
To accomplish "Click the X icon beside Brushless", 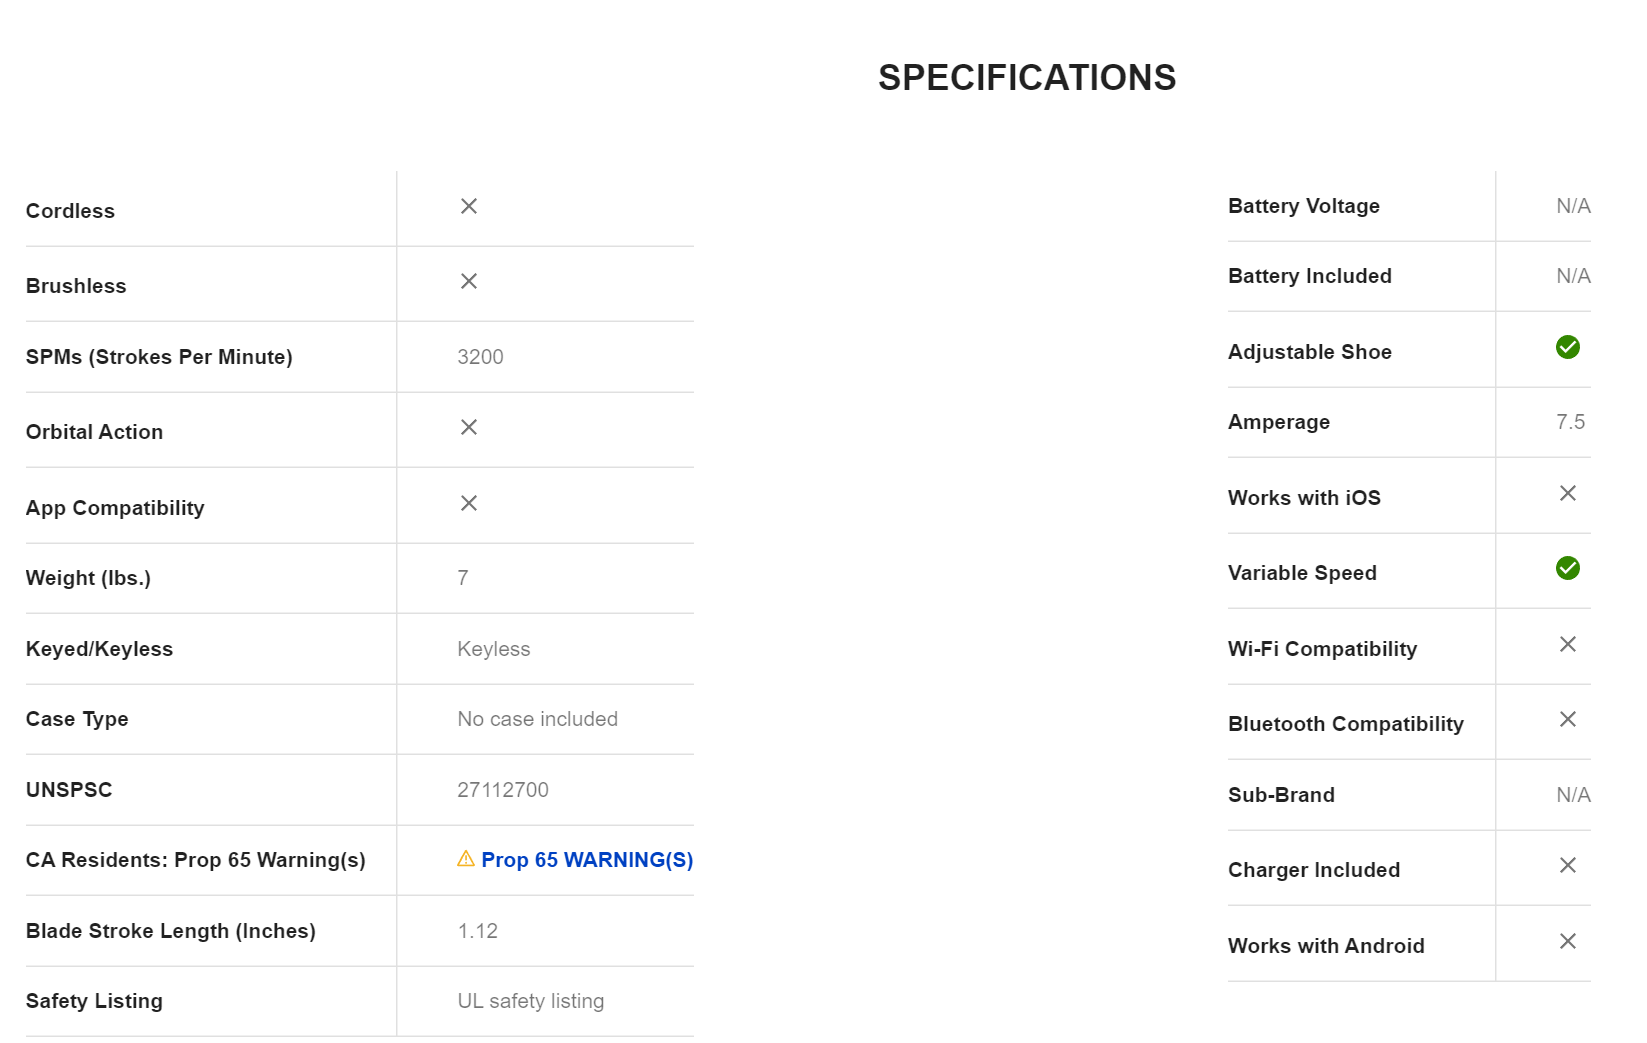I will 468,282.
